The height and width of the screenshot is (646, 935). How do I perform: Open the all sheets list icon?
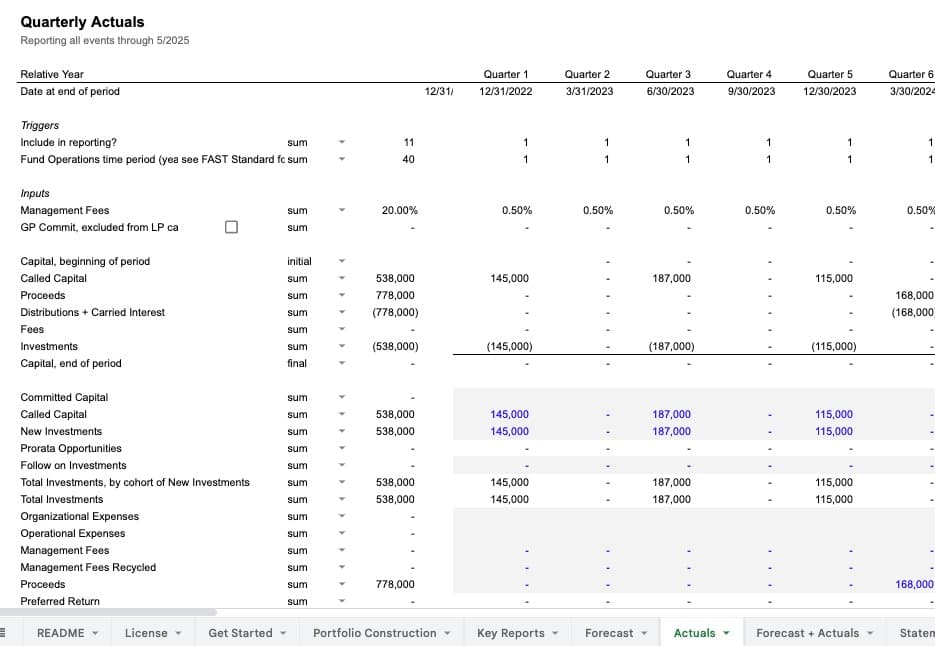pyautogui.click(x=3, y=632)
